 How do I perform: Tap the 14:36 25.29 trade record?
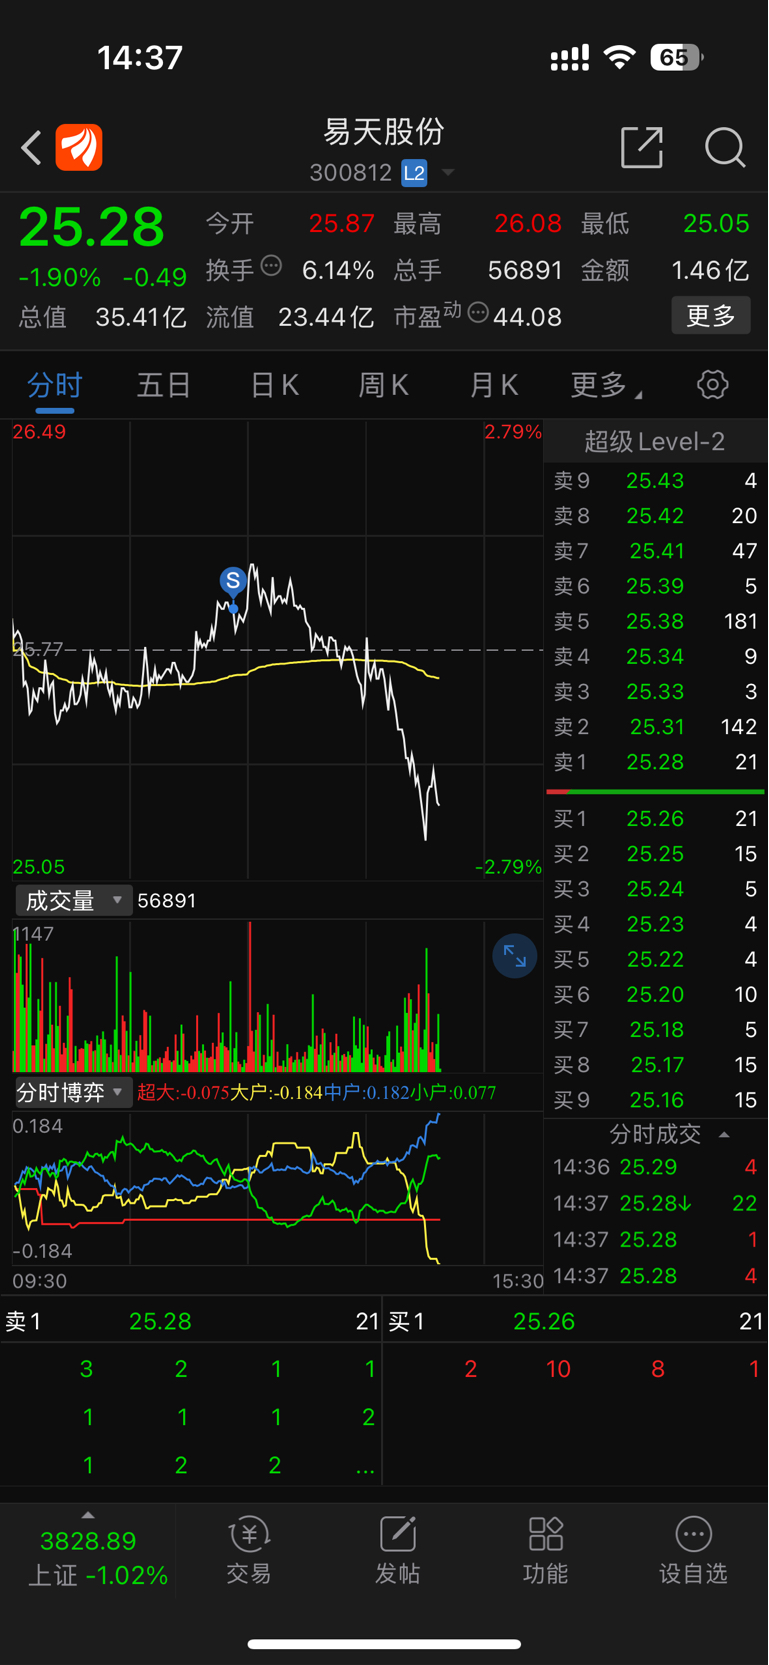[655, 1167]
